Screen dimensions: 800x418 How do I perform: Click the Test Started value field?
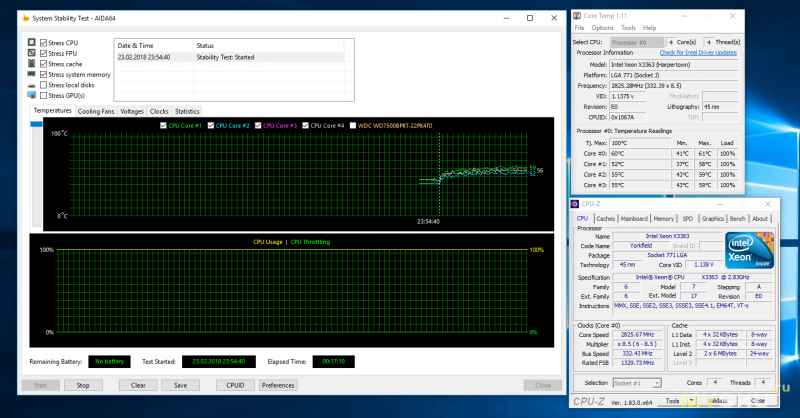coord(218,361)
